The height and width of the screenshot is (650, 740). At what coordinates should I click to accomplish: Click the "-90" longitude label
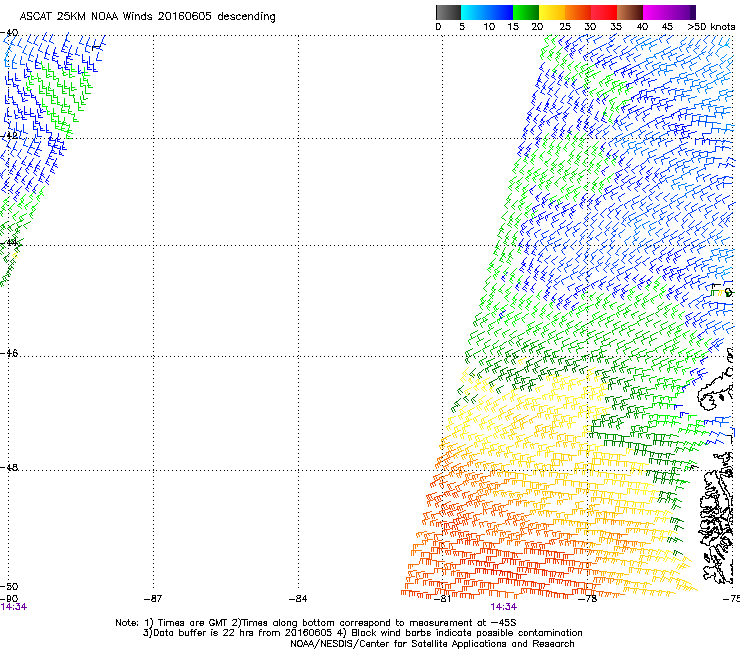coord(9,599)
